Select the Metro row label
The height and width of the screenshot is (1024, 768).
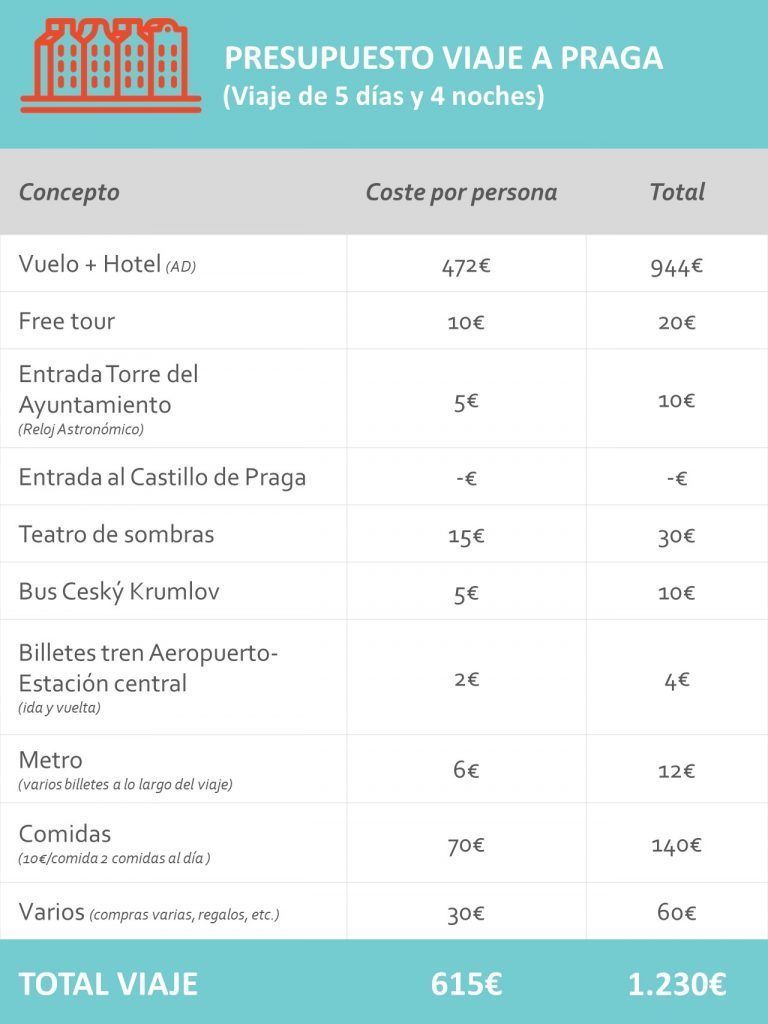51,760
